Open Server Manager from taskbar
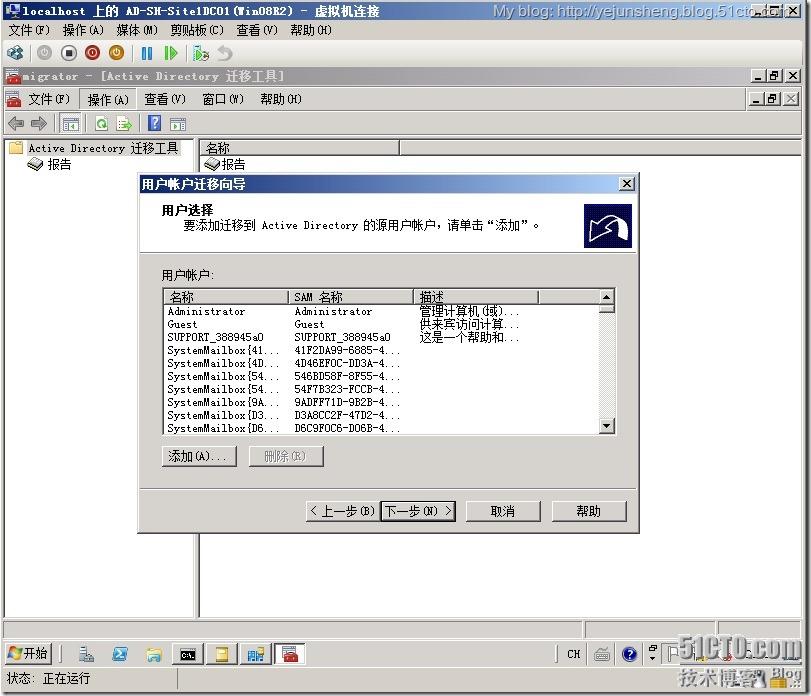The image size is (811, 696). (86, 655)
